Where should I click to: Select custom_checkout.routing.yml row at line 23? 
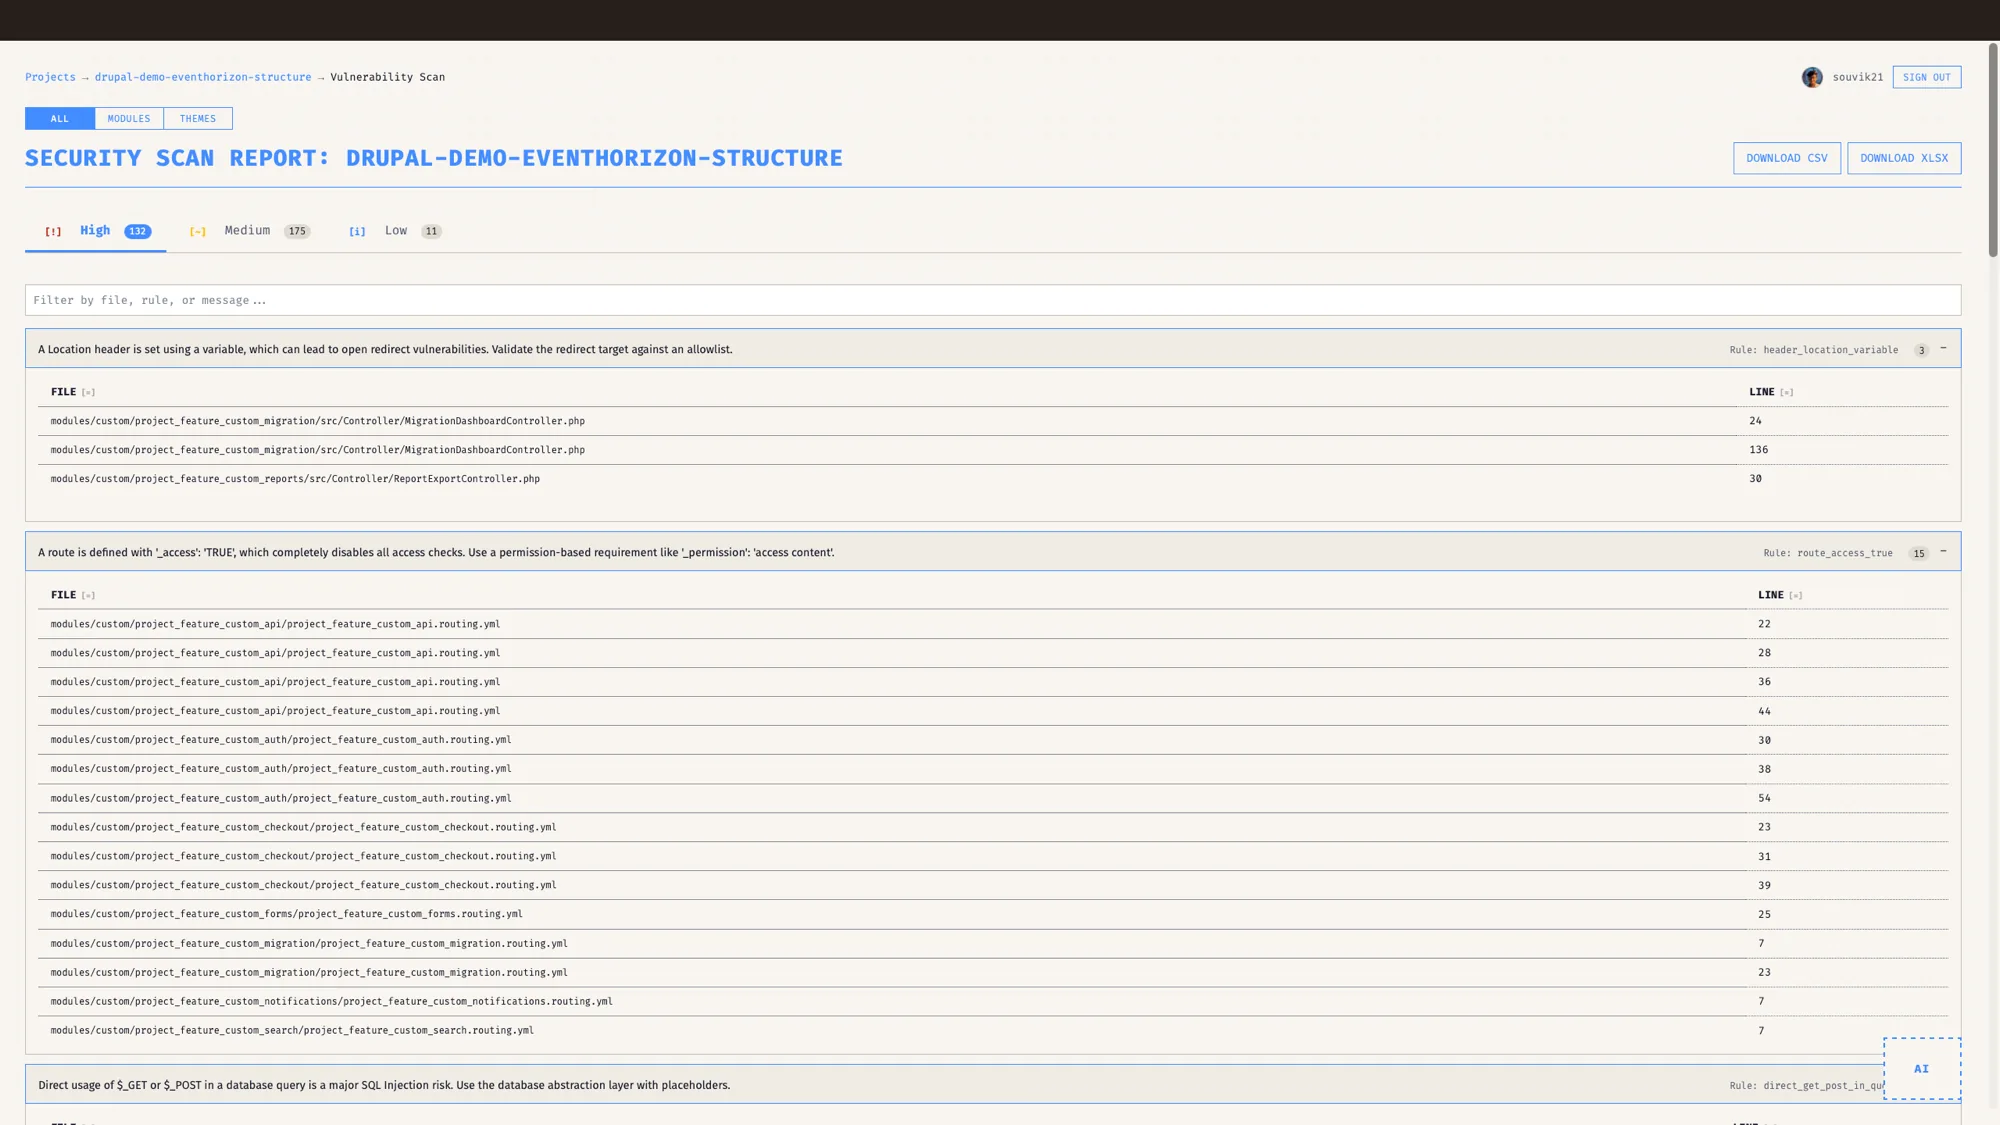coord(993,827)
